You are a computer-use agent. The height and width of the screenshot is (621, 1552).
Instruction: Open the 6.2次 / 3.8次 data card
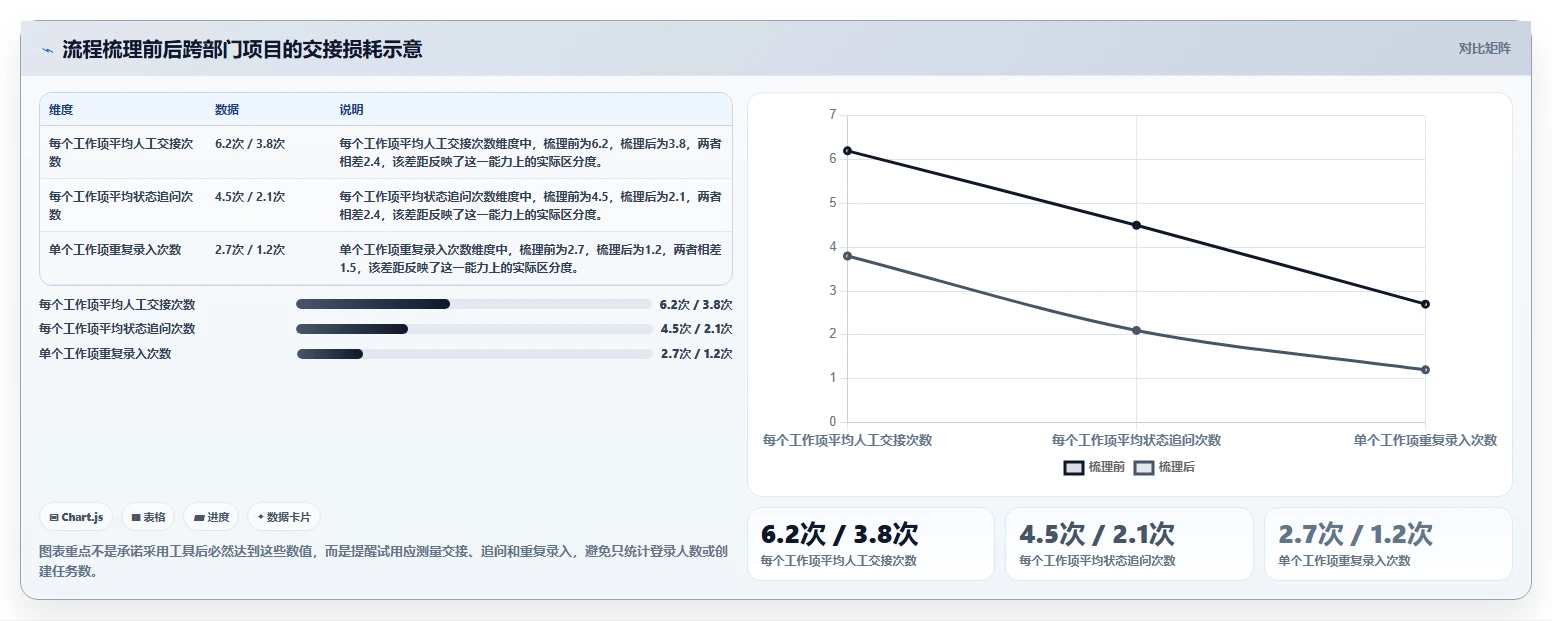point(871,544)
